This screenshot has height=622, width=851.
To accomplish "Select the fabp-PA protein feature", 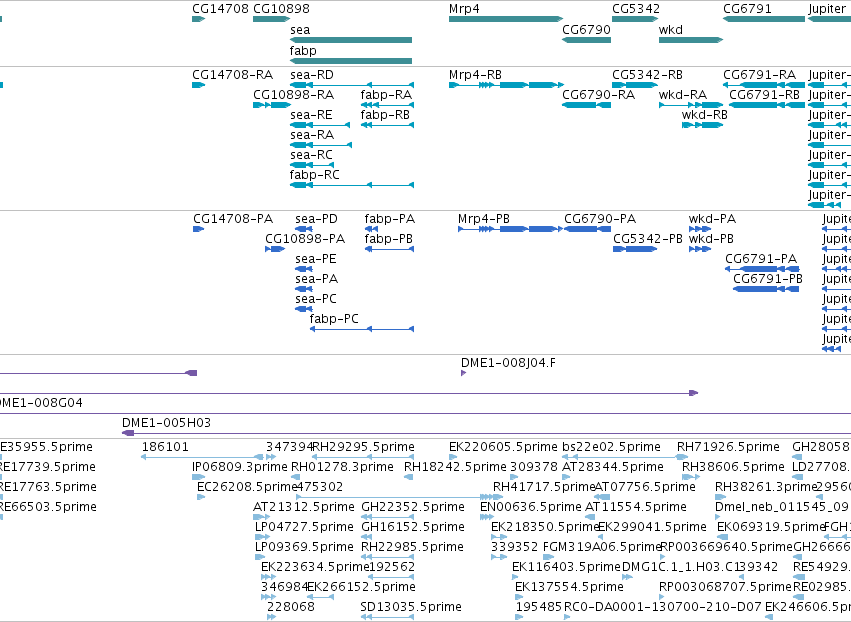I will tap(371, 229).
